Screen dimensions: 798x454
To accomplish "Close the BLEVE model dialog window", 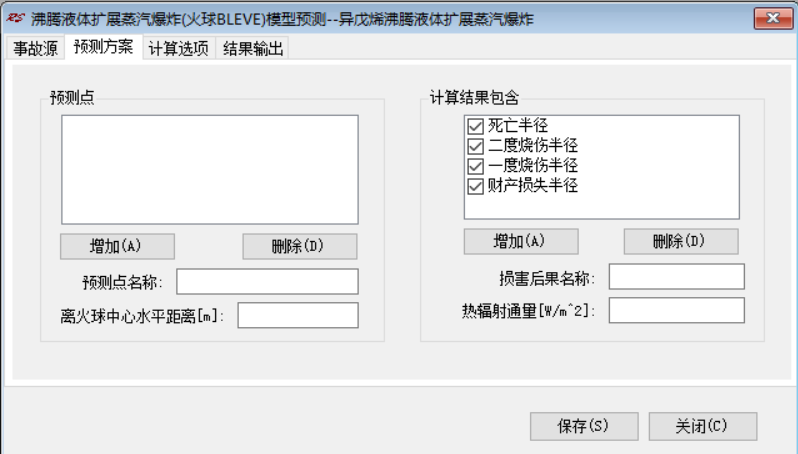I will coord(773,18).
